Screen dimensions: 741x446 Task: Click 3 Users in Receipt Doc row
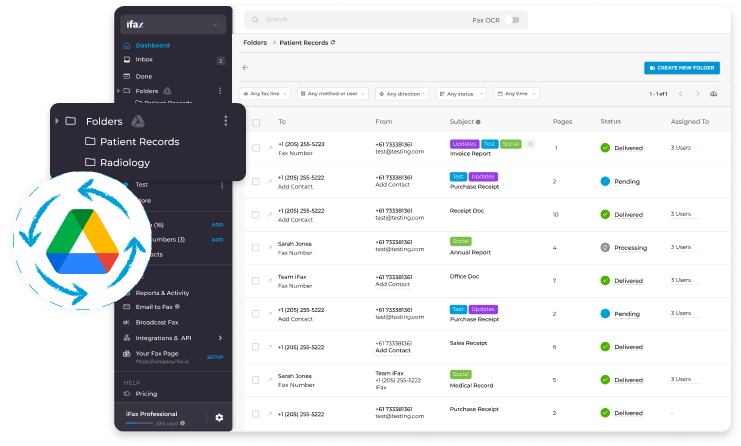681,214
